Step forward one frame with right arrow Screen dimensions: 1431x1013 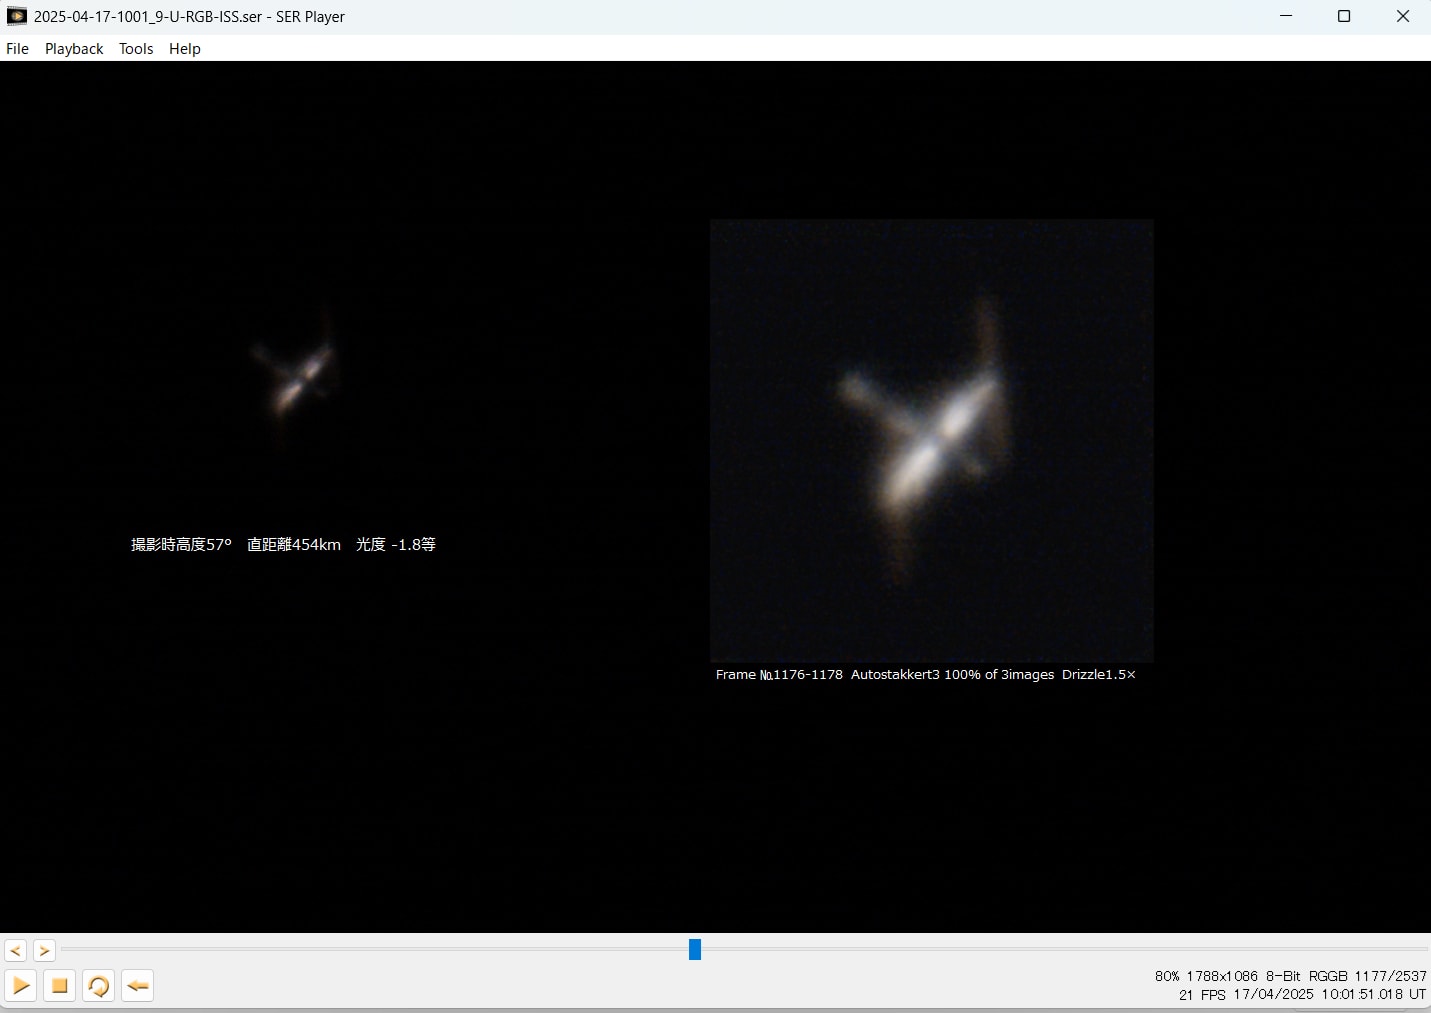click(x=44, y=950)
